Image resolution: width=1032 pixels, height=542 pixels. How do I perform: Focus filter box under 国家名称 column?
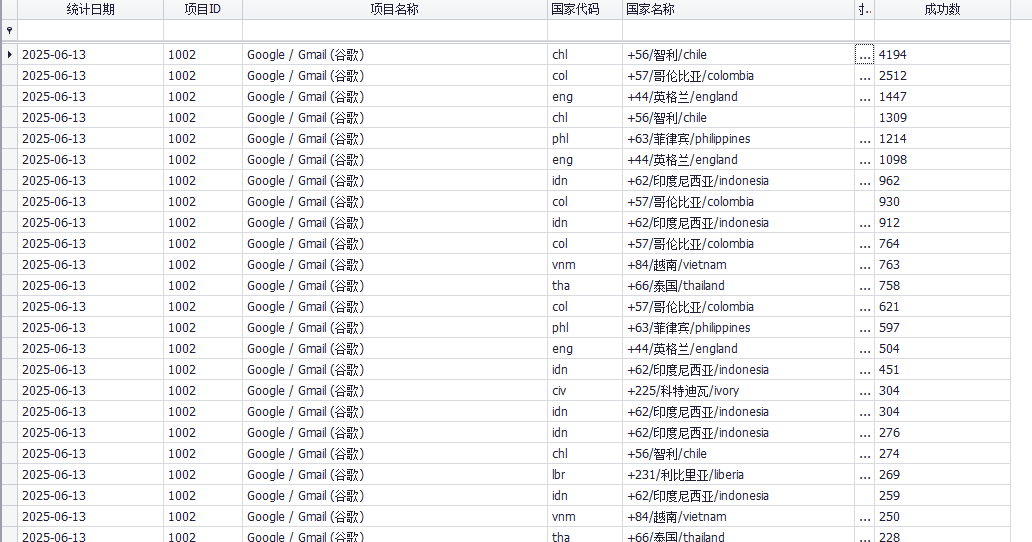[738, 30]
